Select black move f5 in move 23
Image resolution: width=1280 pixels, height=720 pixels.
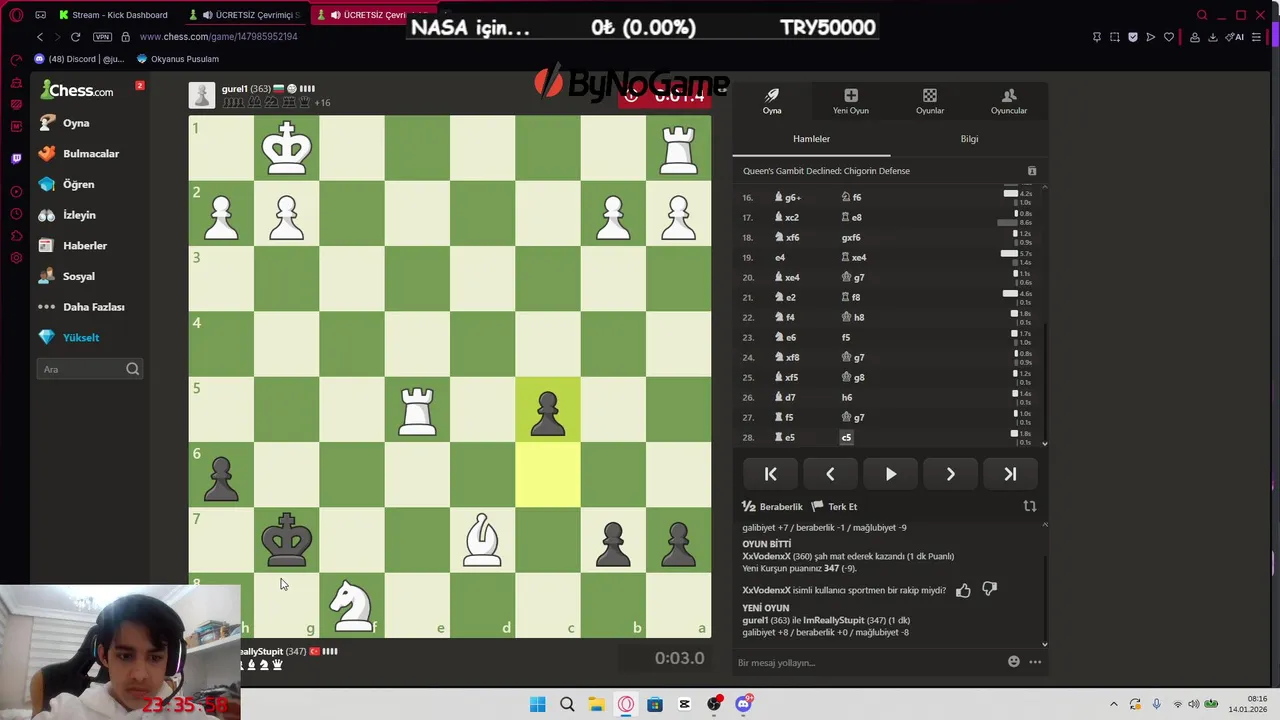point(846,337)
